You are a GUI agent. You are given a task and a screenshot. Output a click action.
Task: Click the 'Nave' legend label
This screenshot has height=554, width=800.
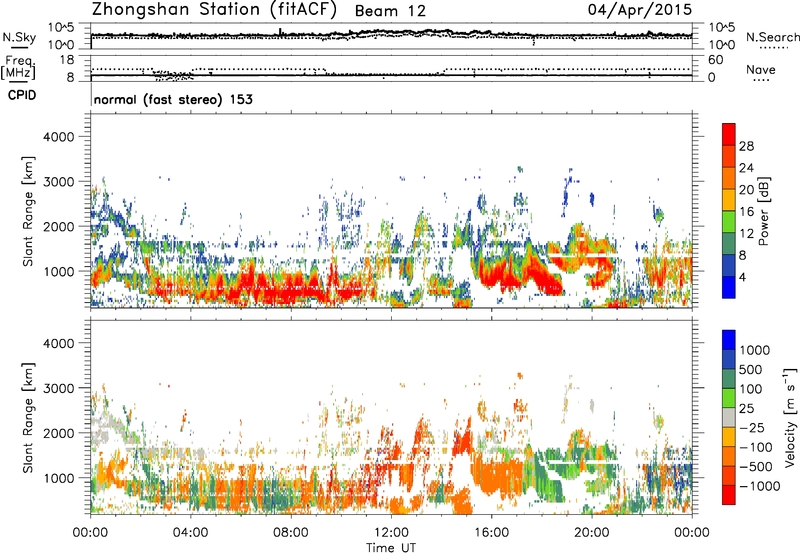761,70
